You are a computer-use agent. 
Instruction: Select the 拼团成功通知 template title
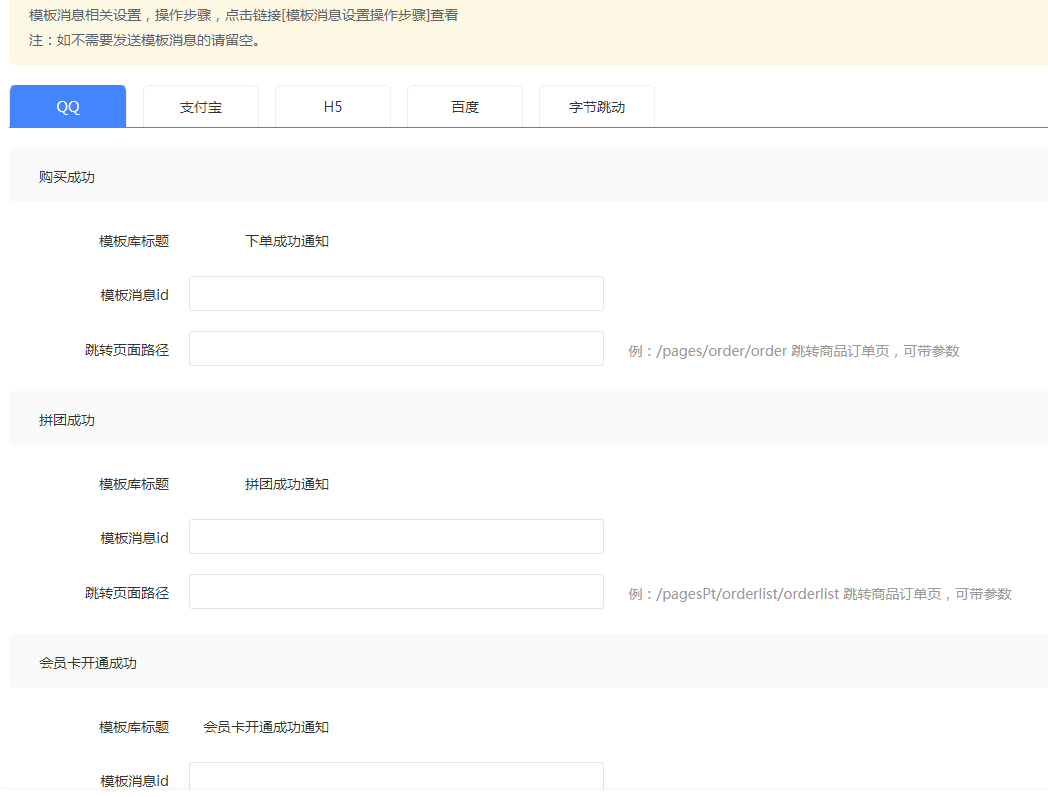287,484
